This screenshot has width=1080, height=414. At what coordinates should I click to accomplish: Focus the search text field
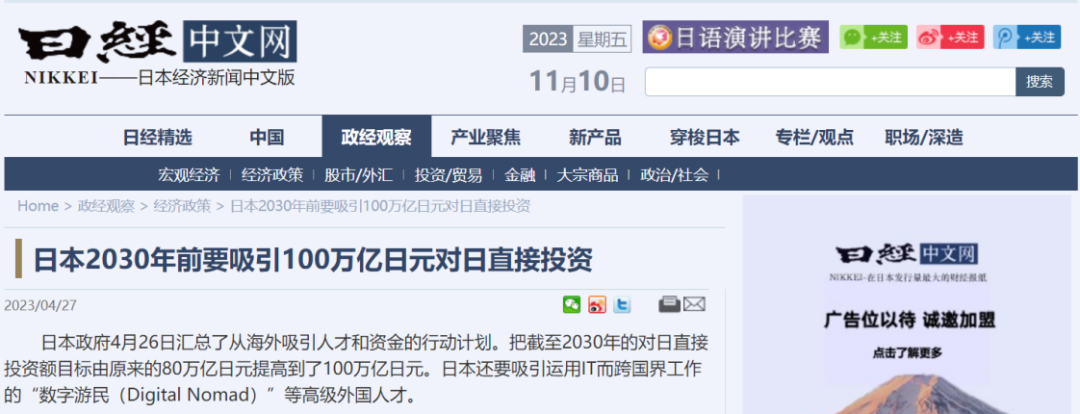[830, 82]
